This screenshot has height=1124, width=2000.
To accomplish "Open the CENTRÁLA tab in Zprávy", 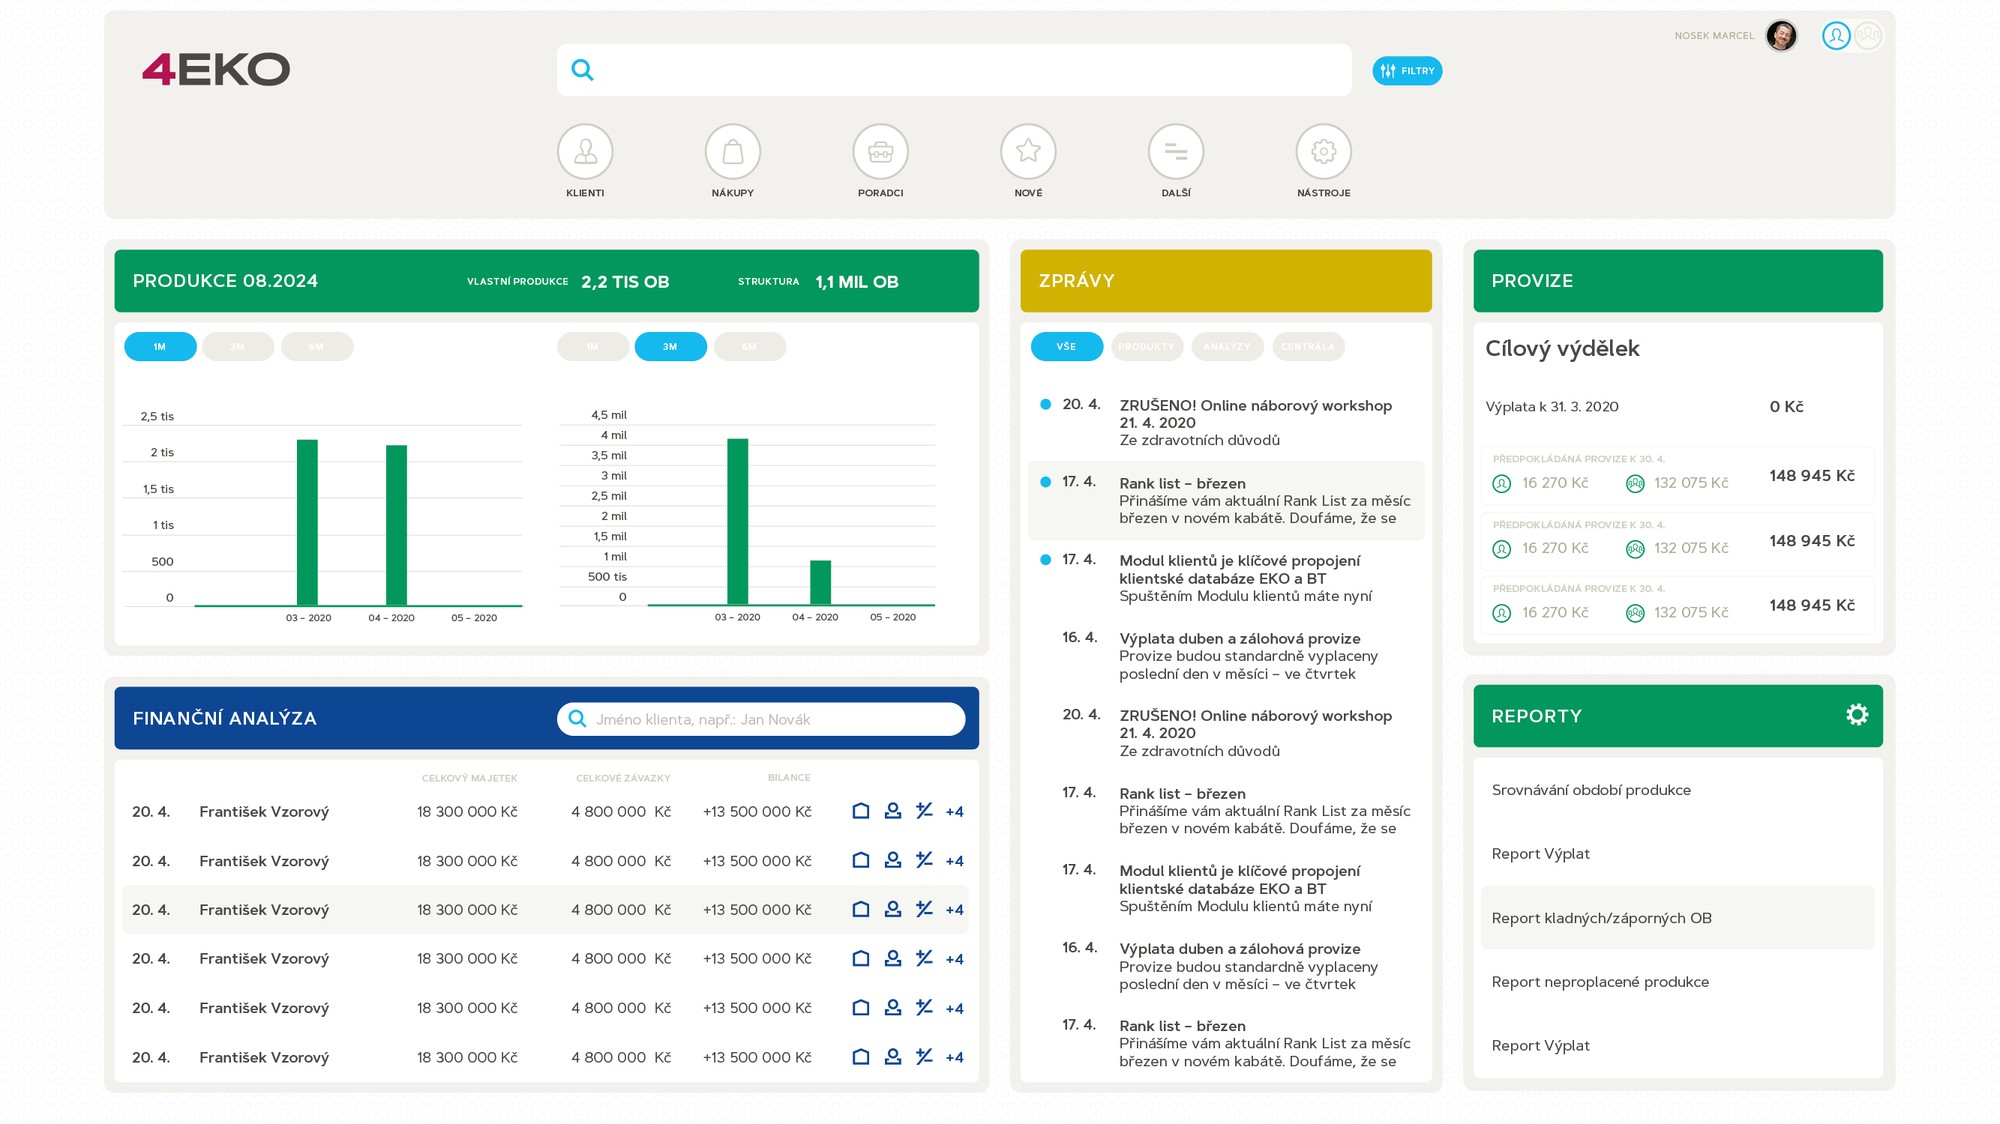I will (x=1310, y=346).
